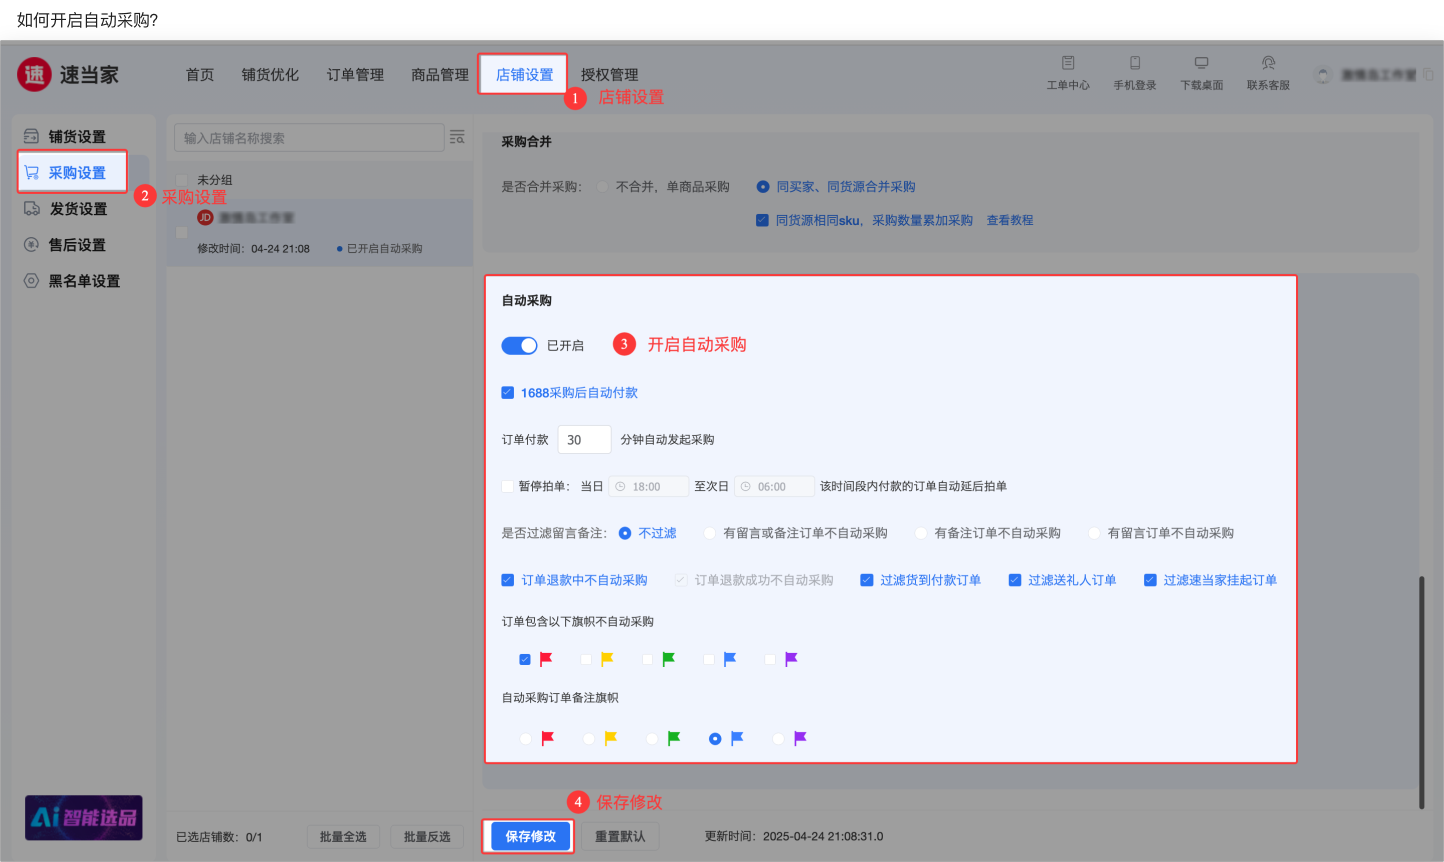
Task: Click the filter icon beside store search
Action: point(457,137)
